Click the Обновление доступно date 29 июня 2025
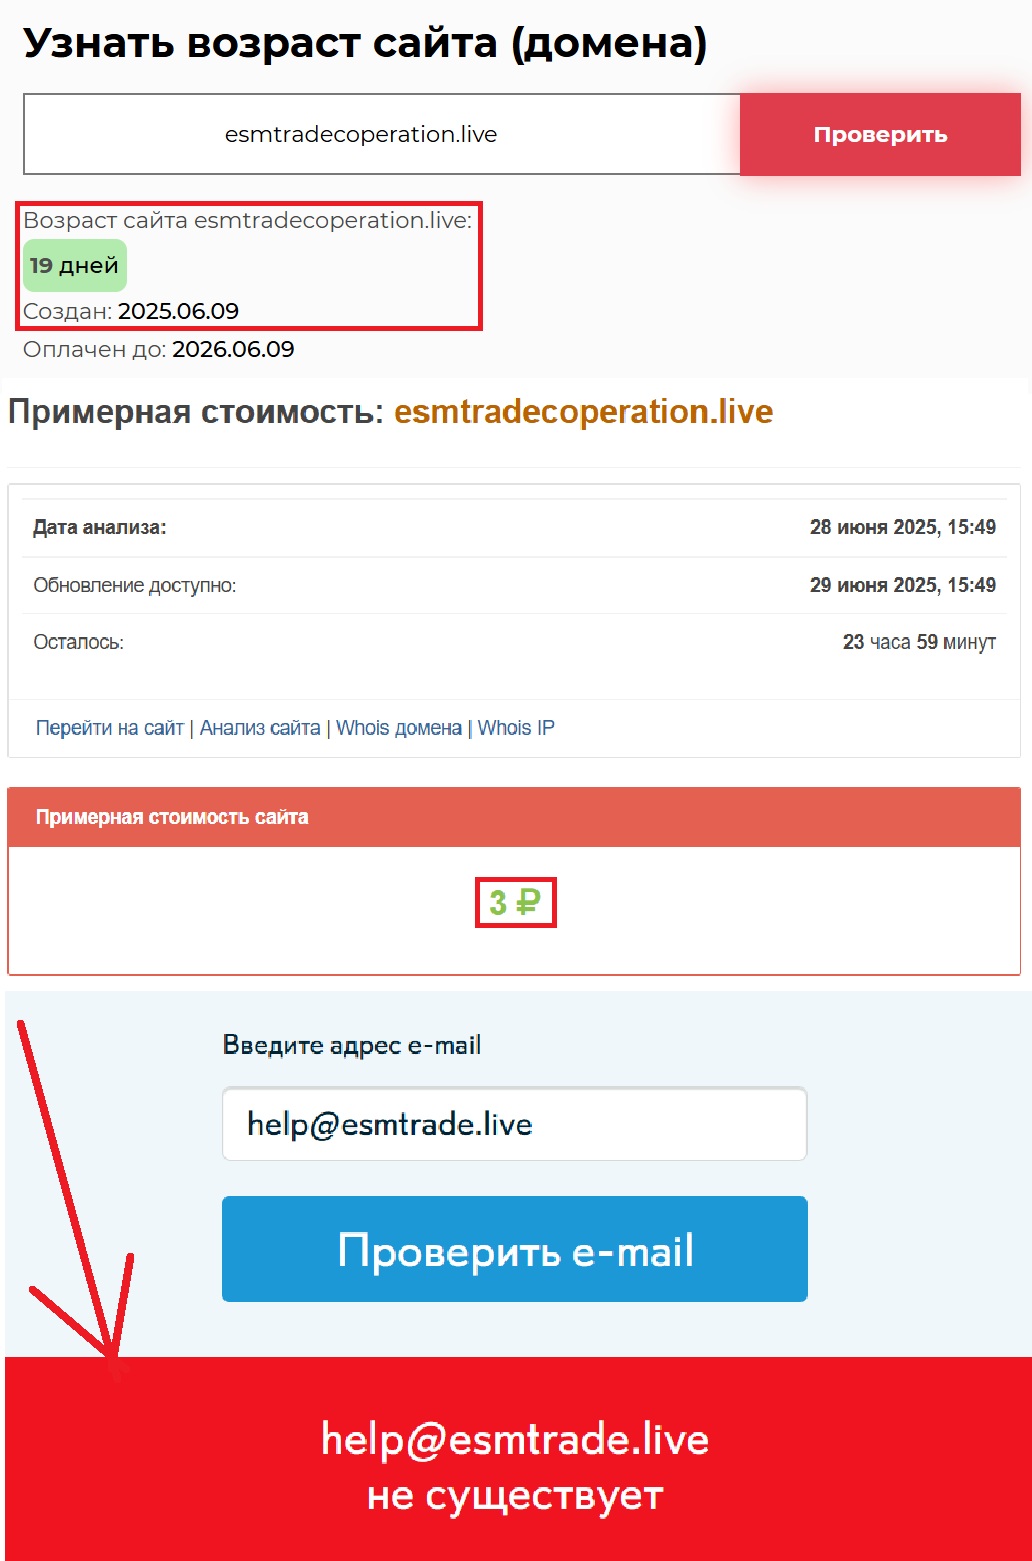1032x1561 pixels. pos(903,585)
